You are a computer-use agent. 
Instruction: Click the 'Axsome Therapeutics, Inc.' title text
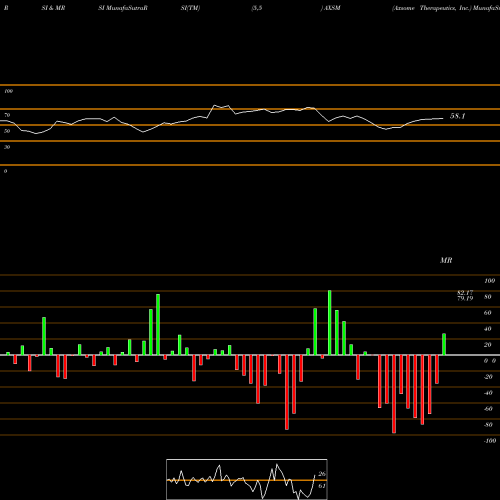click(432, 8)
